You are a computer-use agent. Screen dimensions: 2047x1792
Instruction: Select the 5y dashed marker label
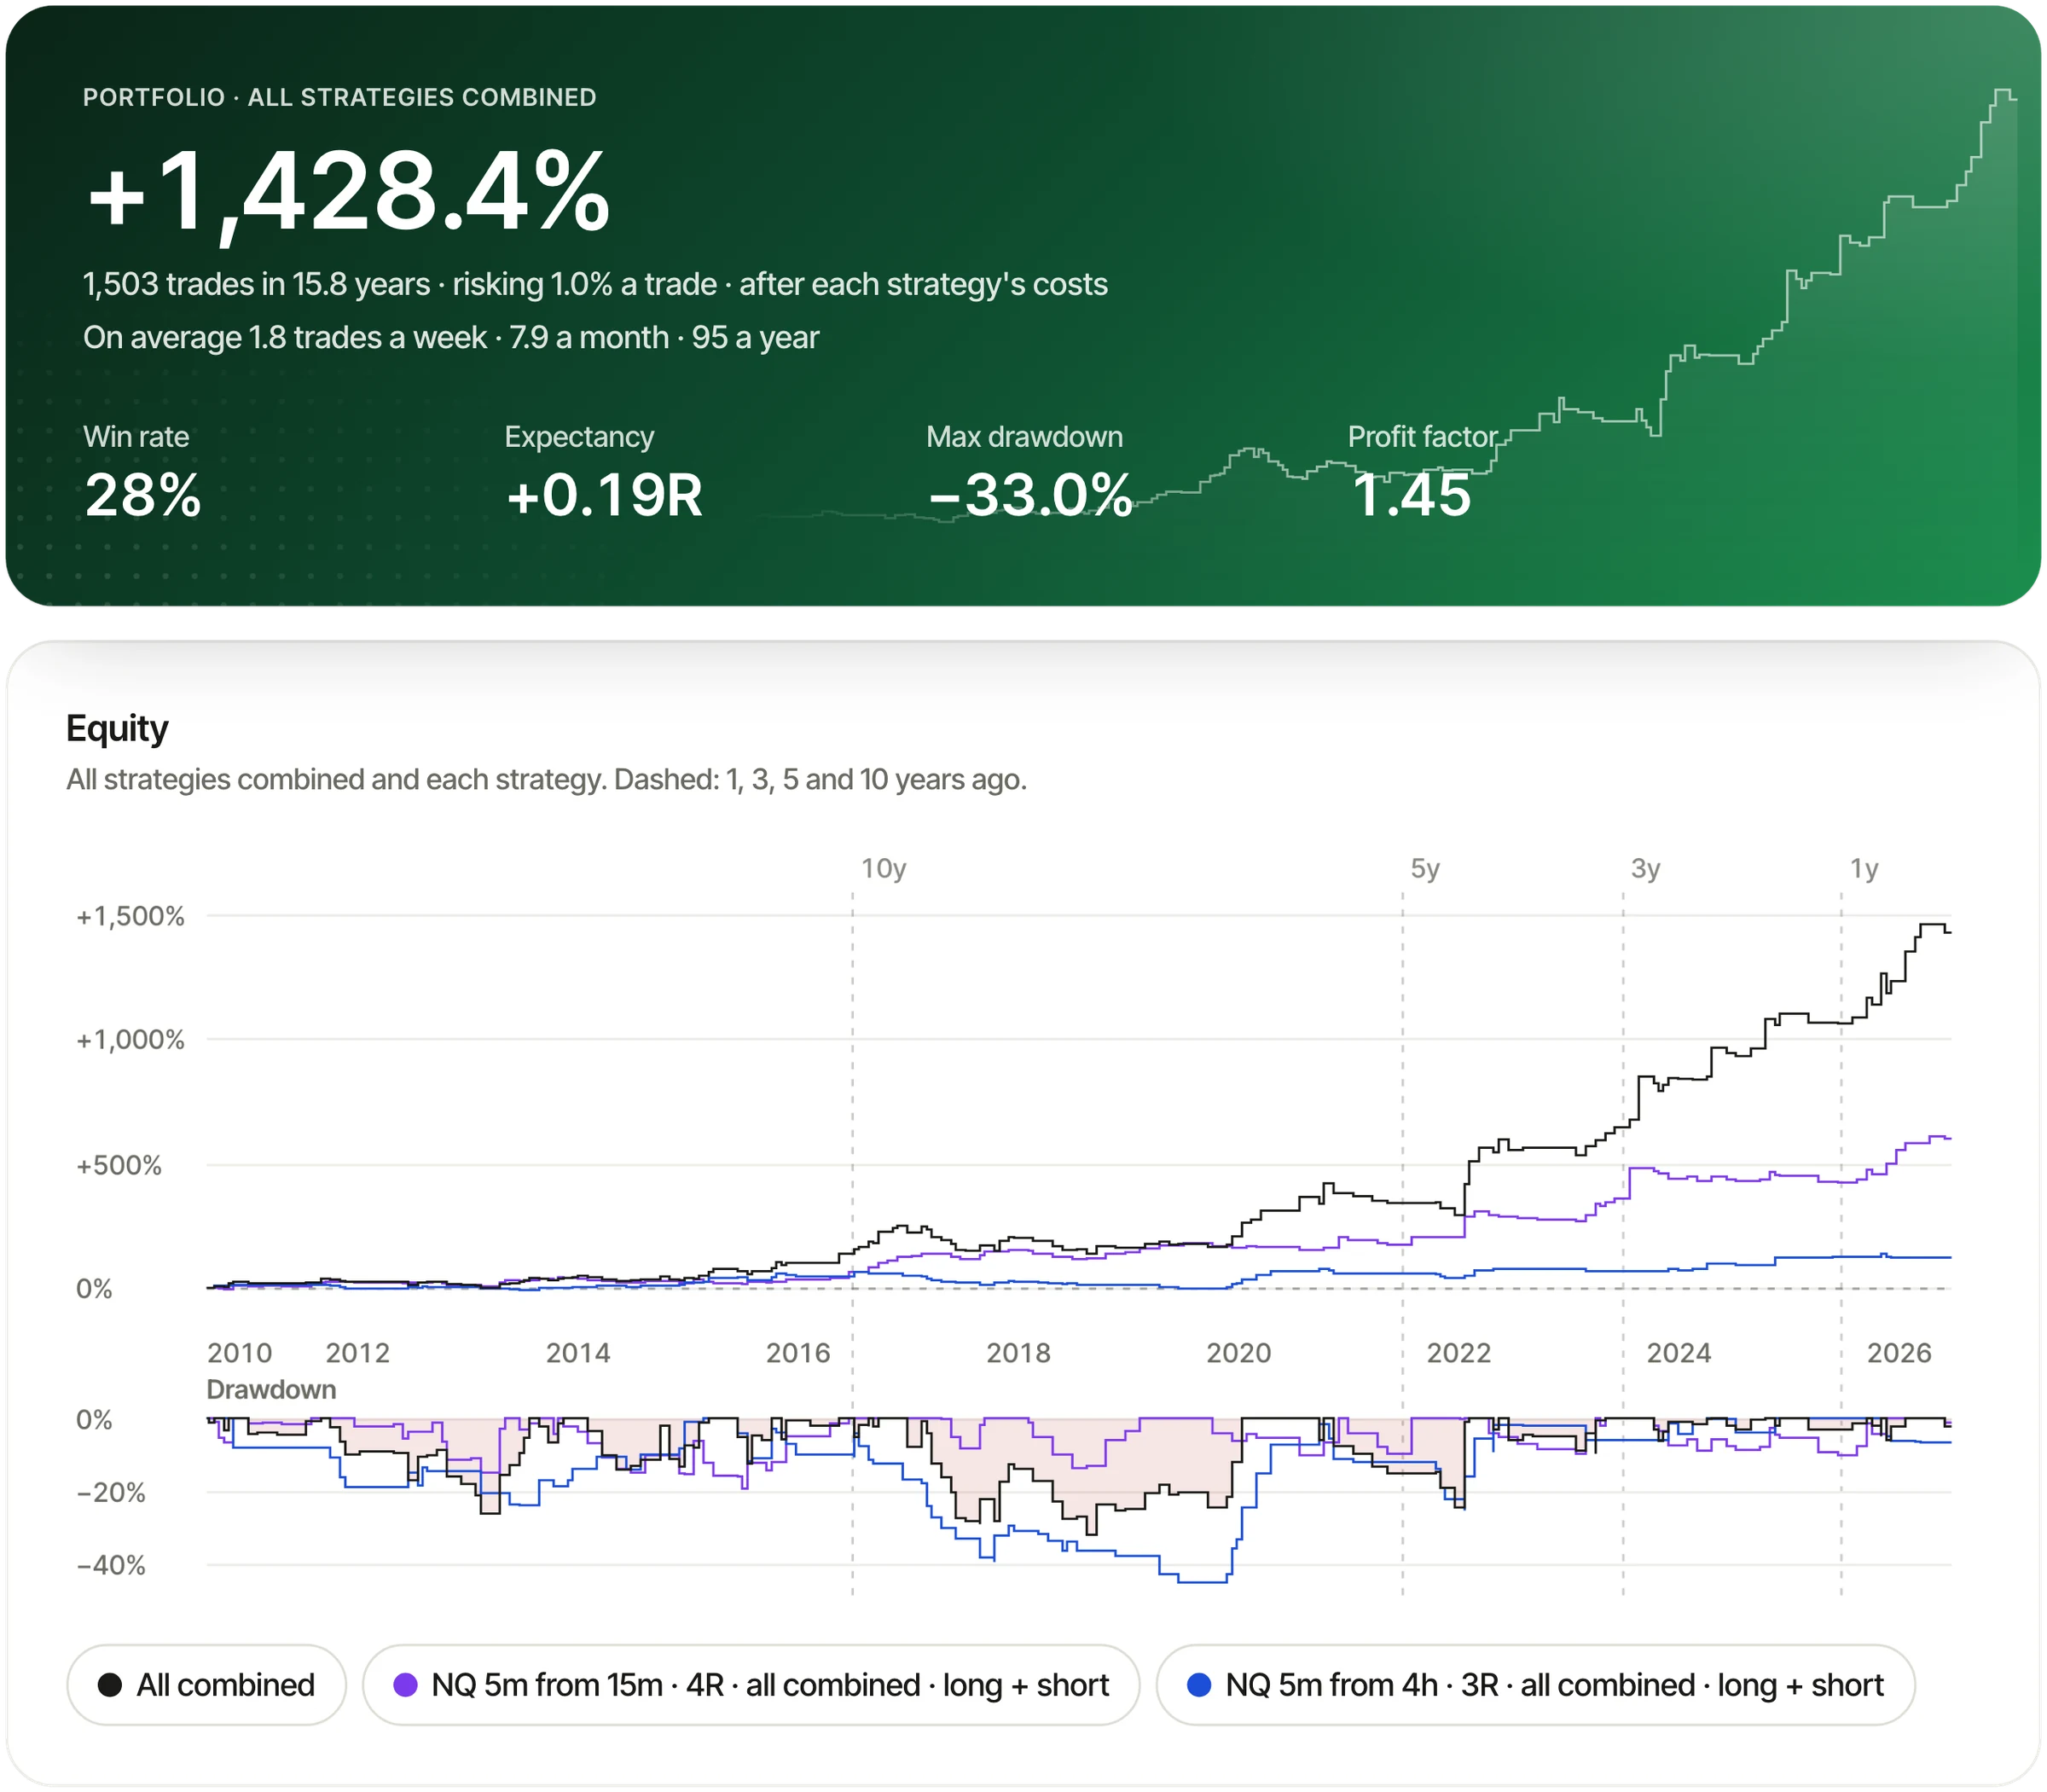(1425, 868)
